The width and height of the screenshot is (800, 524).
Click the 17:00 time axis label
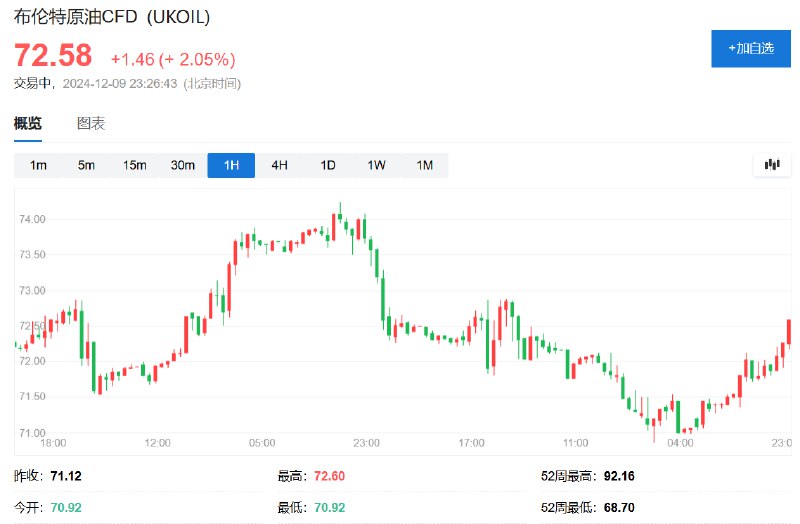471,443
